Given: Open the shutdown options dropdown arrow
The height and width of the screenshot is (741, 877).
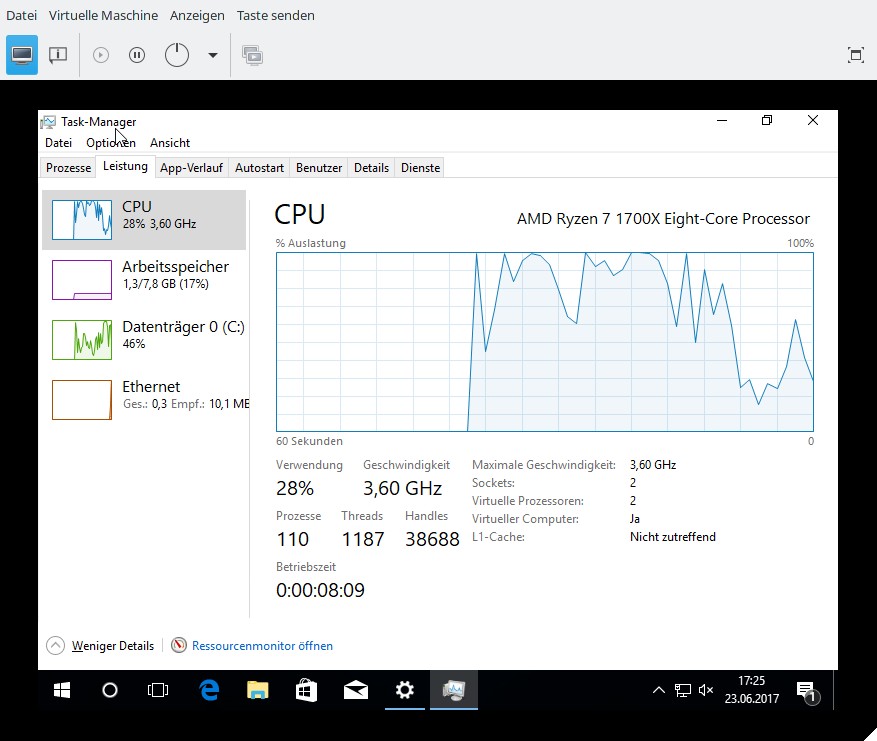Looking at the screenshot, I should point(213,55).
